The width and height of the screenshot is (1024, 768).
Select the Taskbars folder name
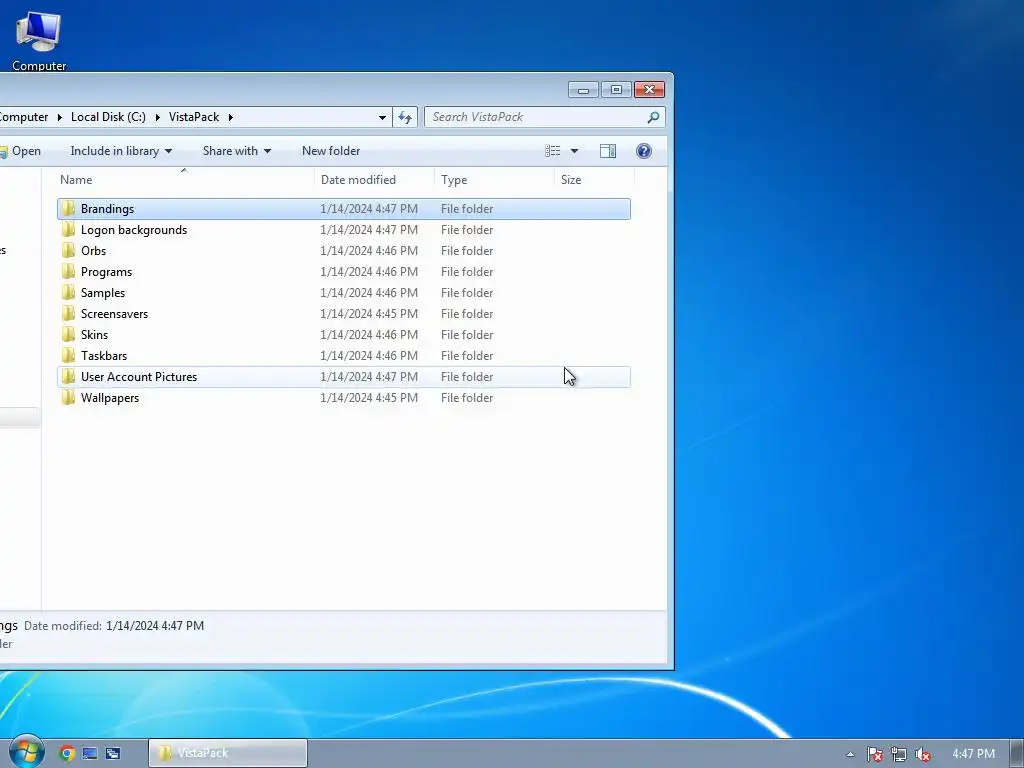104,355
